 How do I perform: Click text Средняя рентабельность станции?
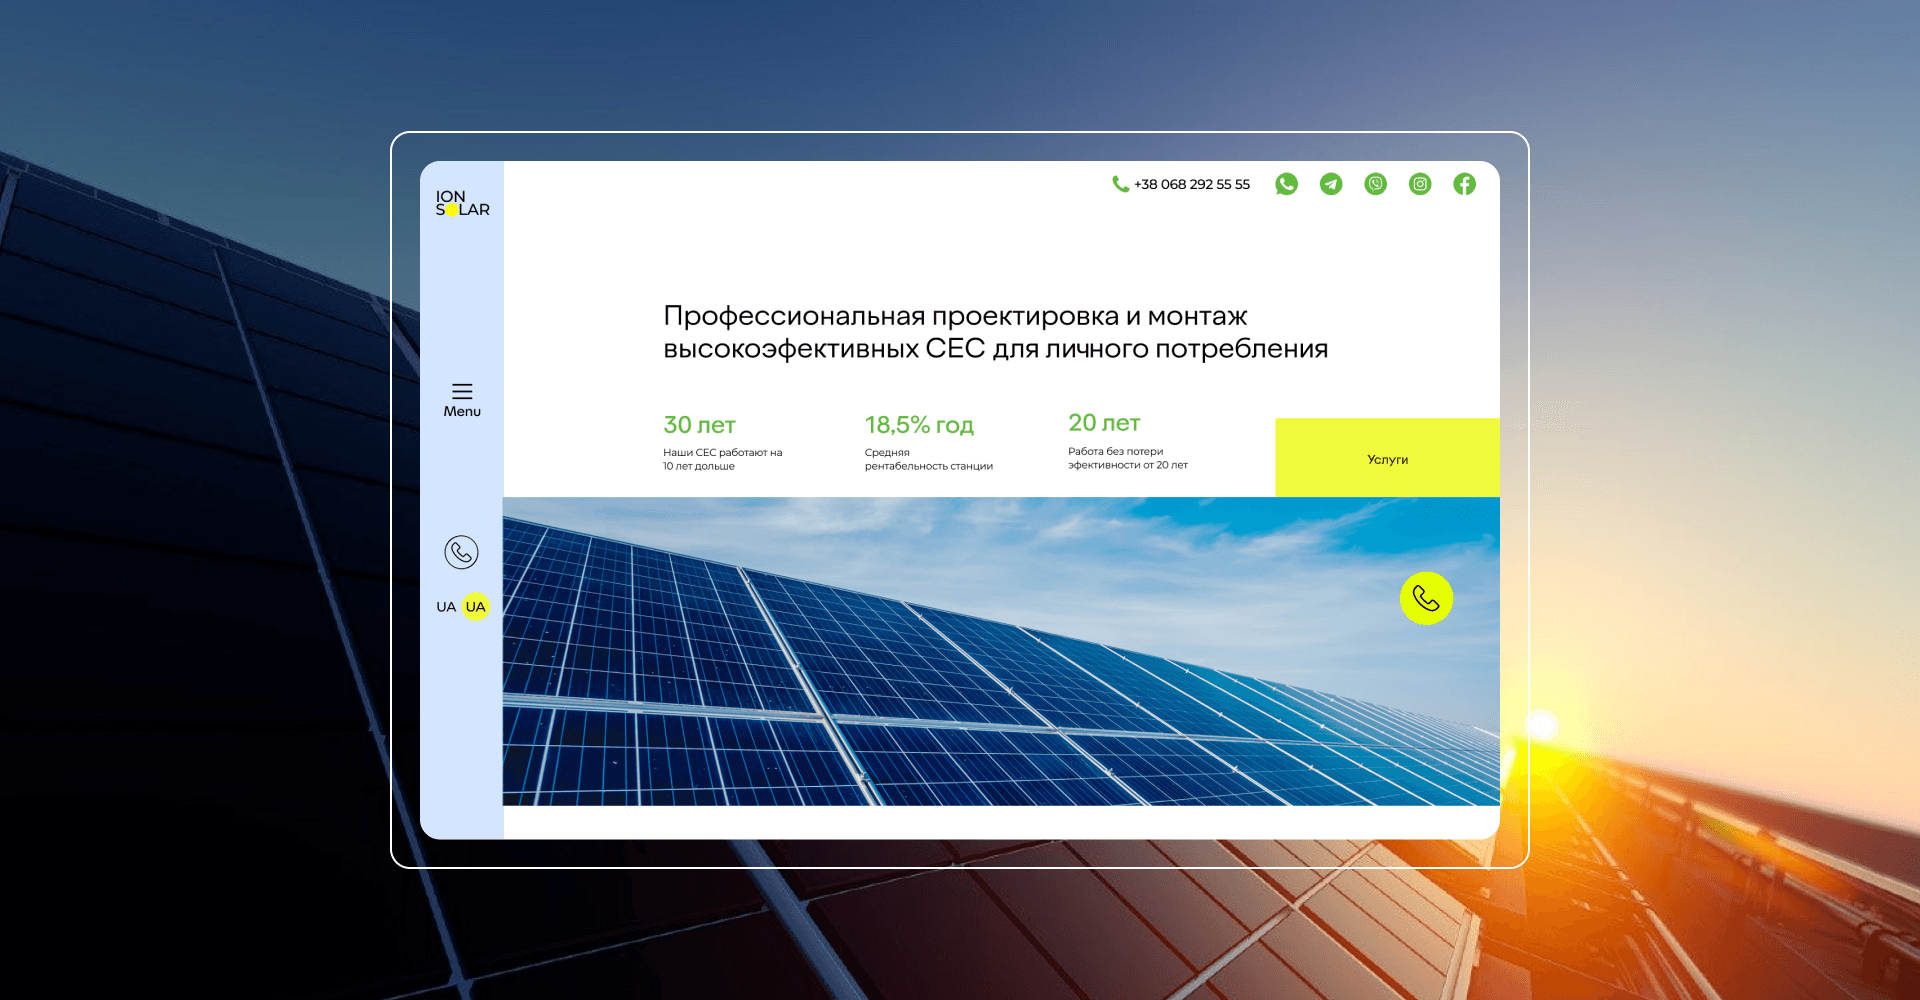pos(929,459)
